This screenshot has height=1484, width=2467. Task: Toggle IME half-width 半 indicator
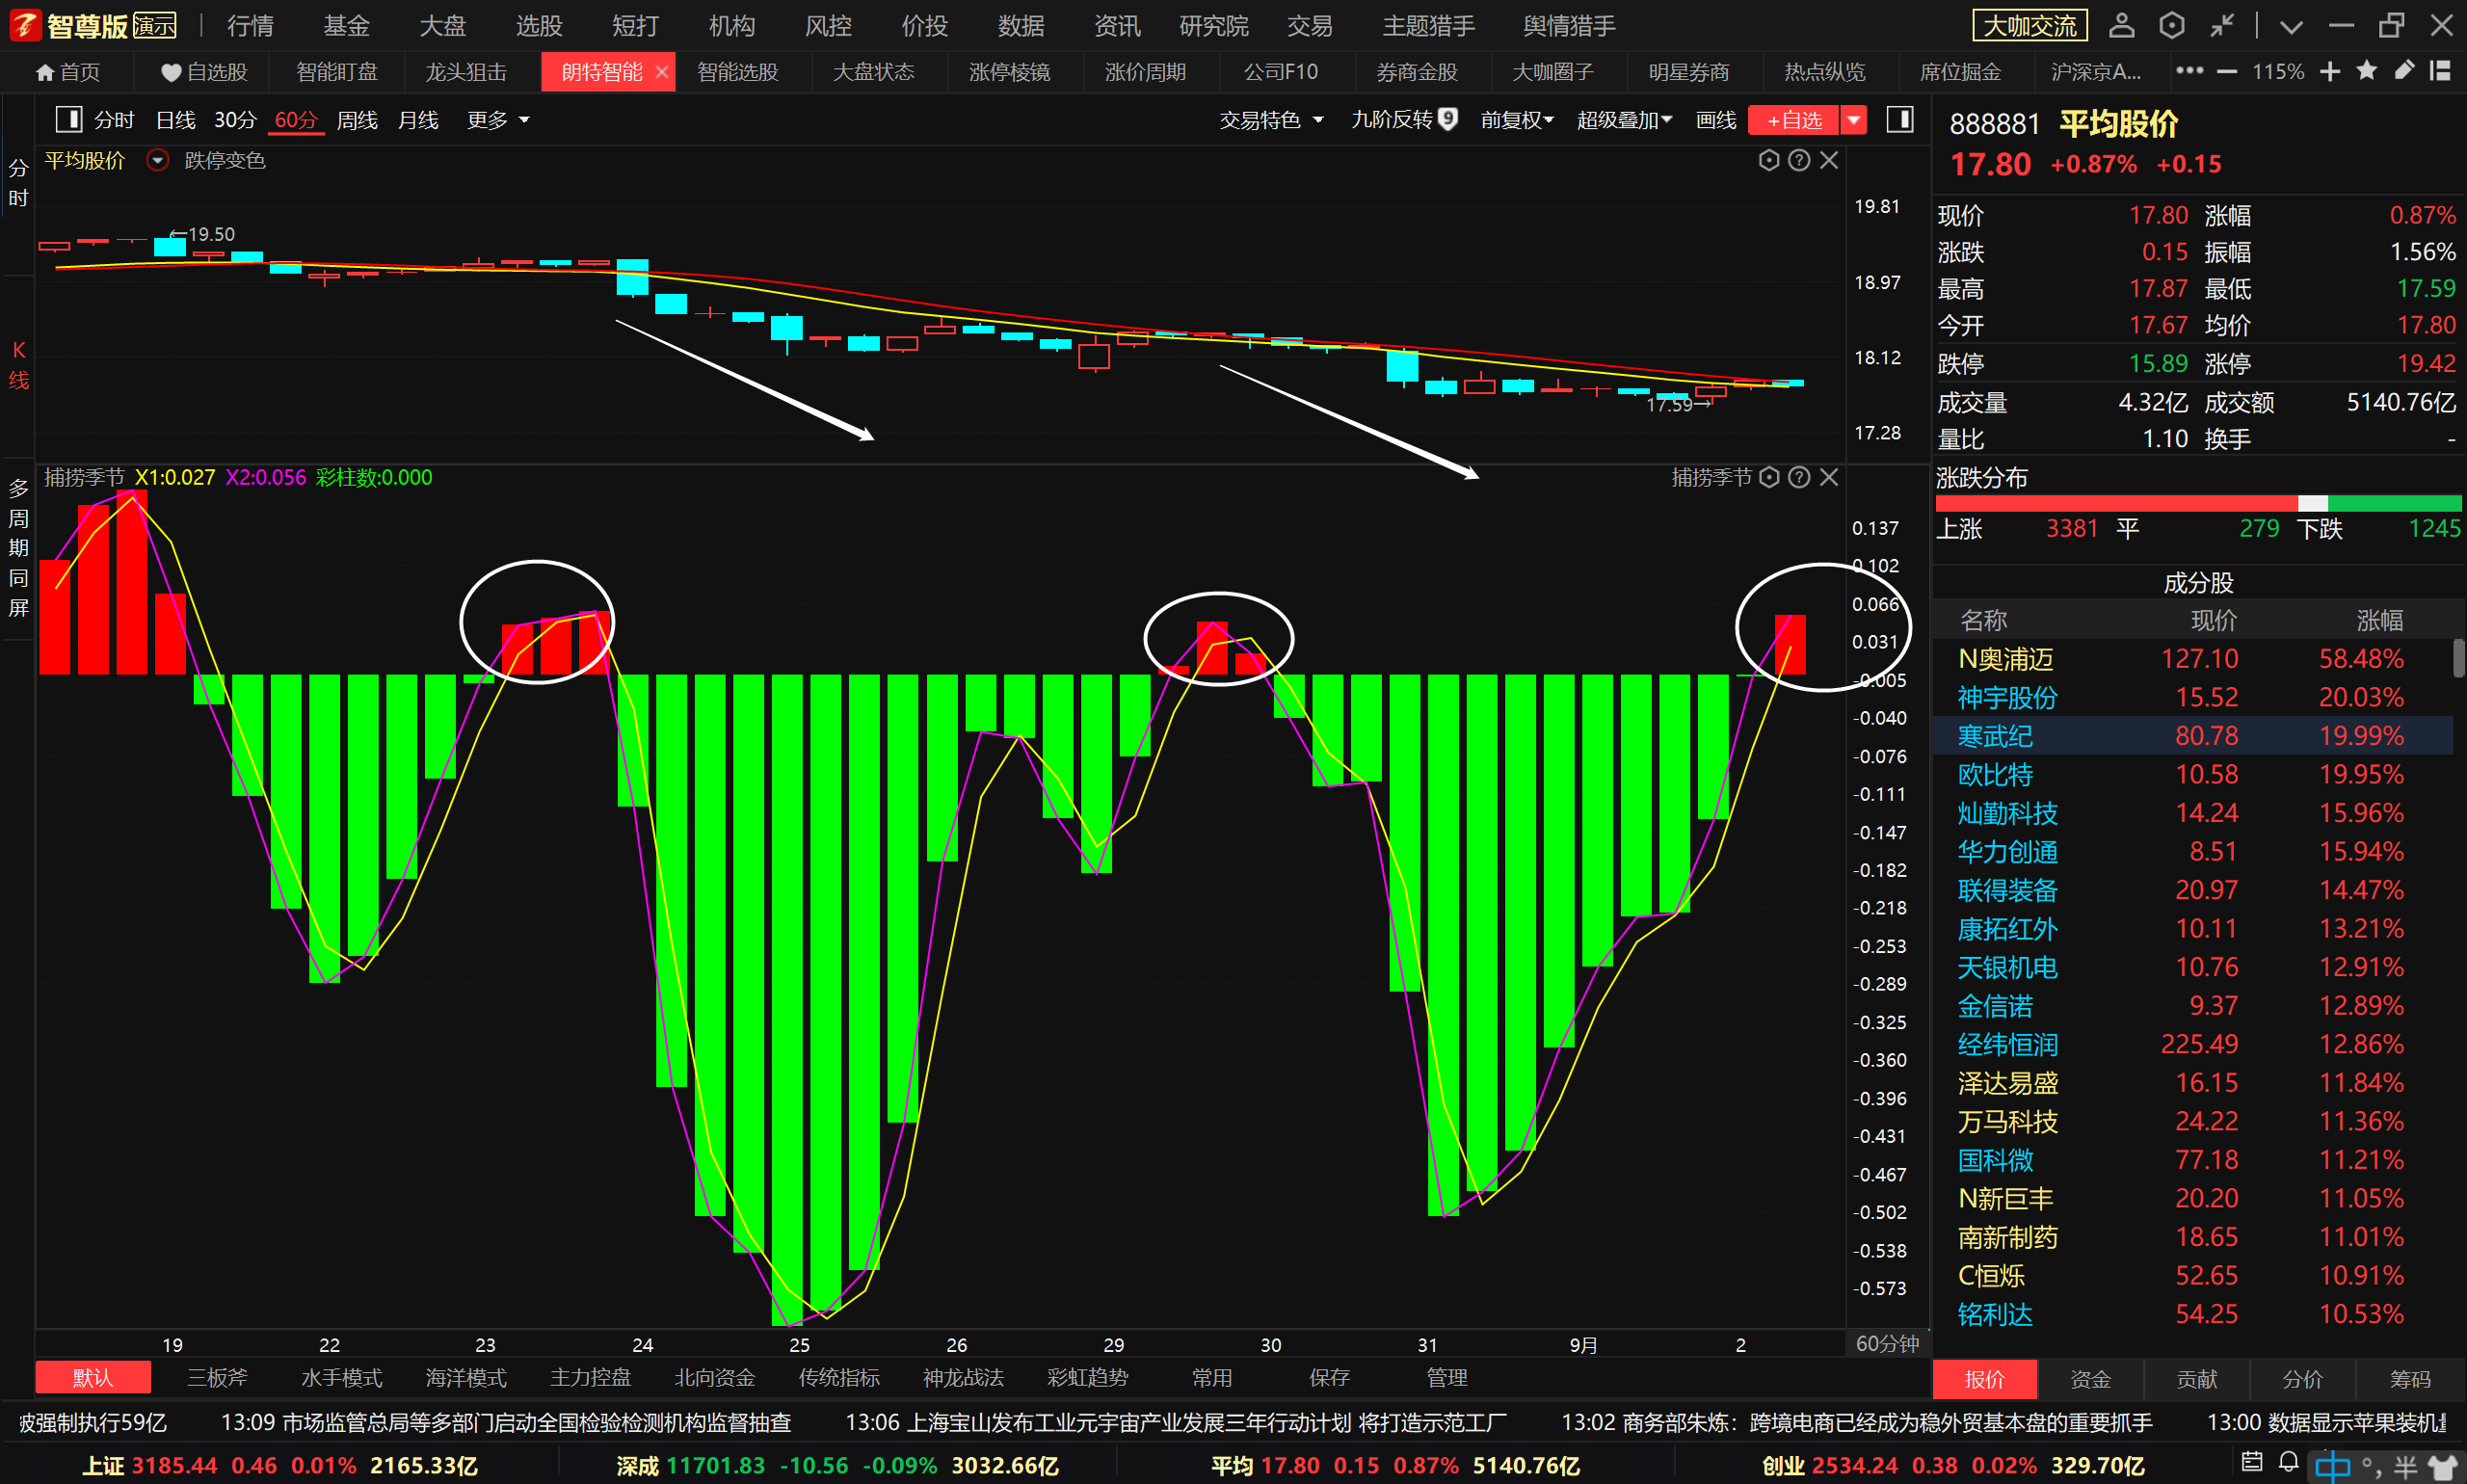pos(2406,1467)
